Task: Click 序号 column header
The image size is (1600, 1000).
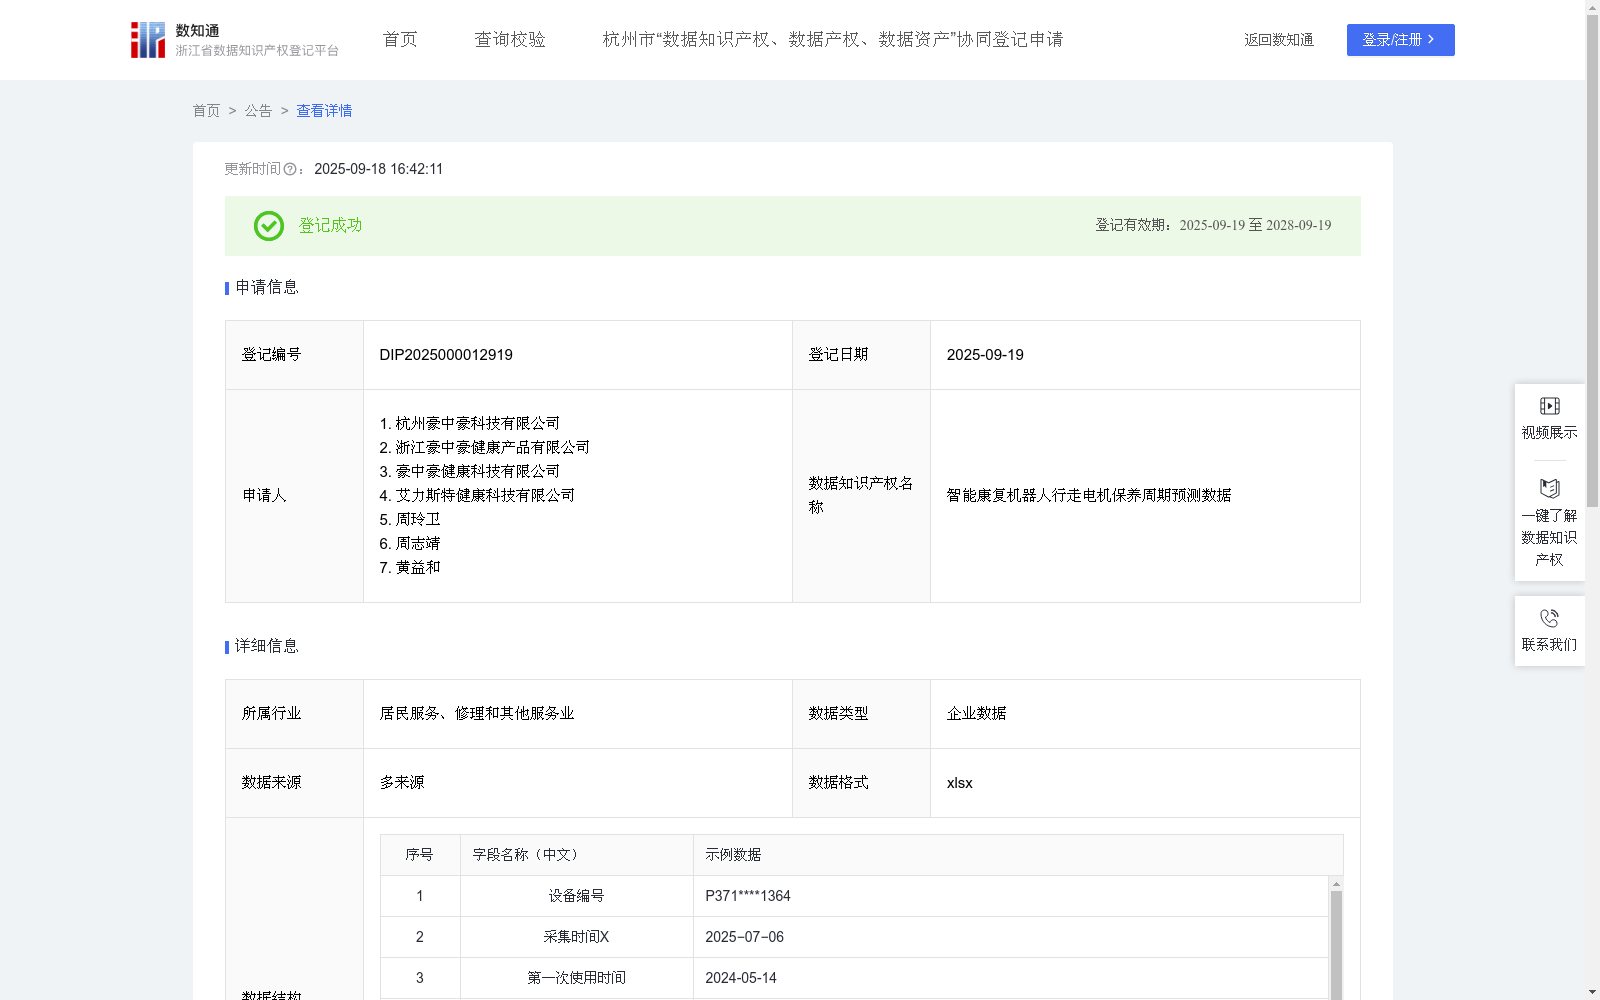Action: (x=419, y=855)
